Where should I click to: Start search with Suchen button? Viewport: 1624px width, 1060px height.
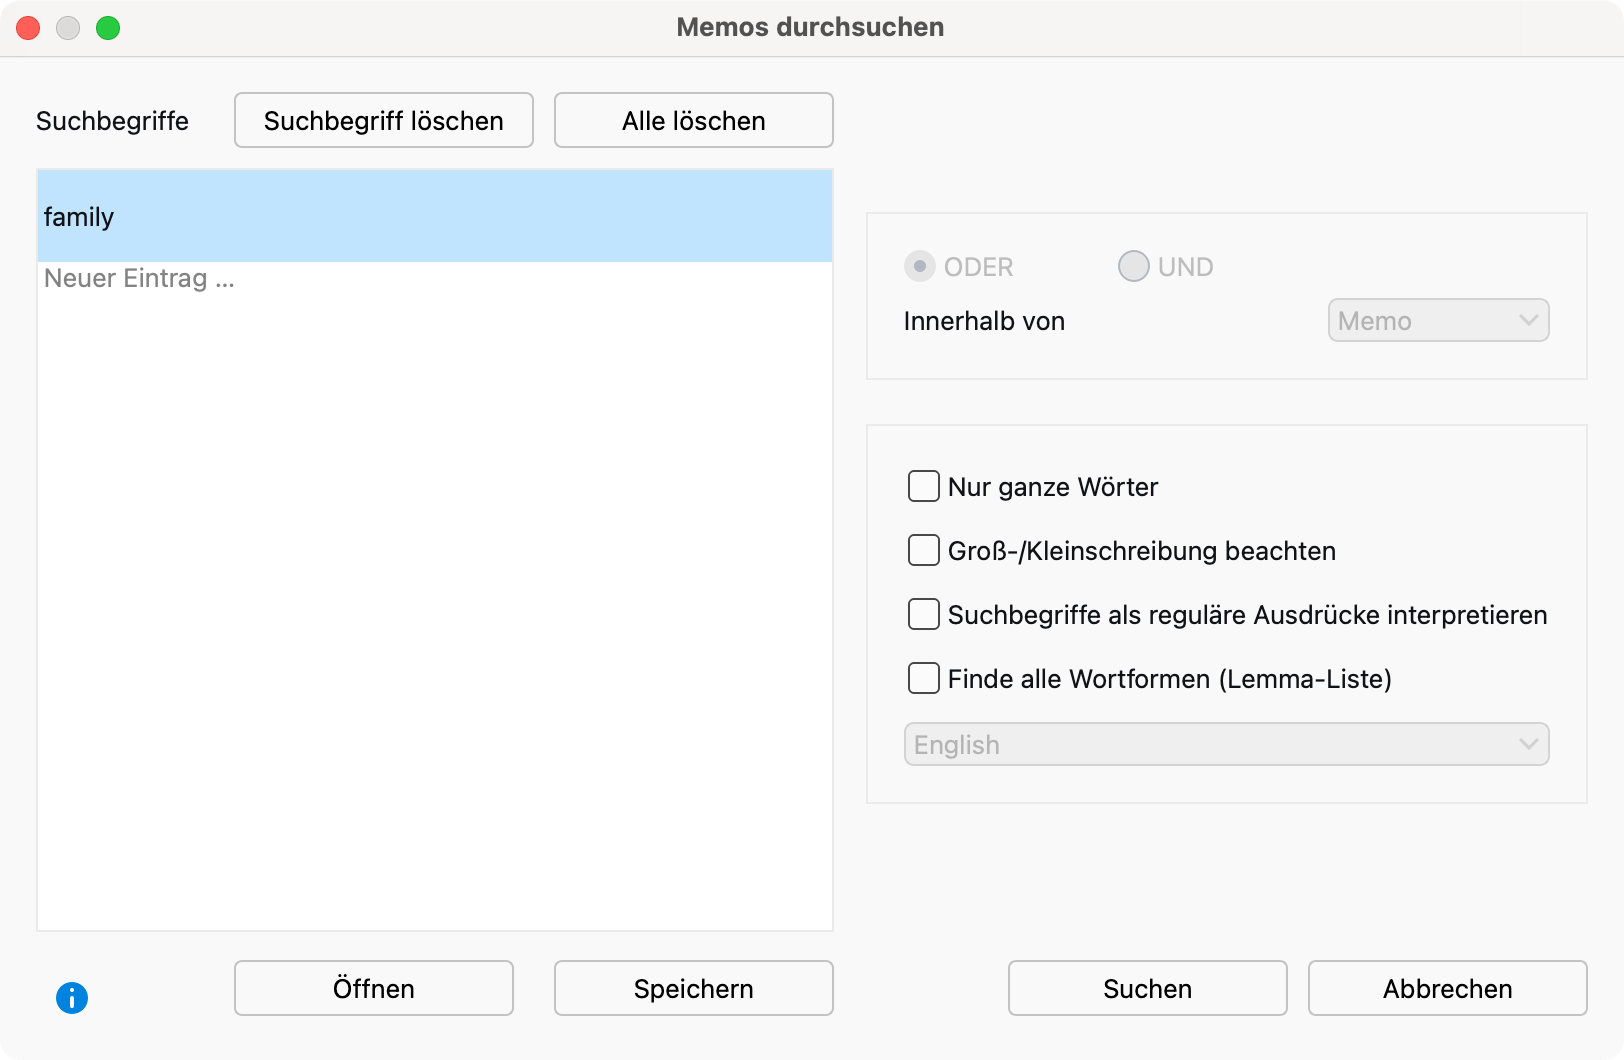coord(1148,988)
